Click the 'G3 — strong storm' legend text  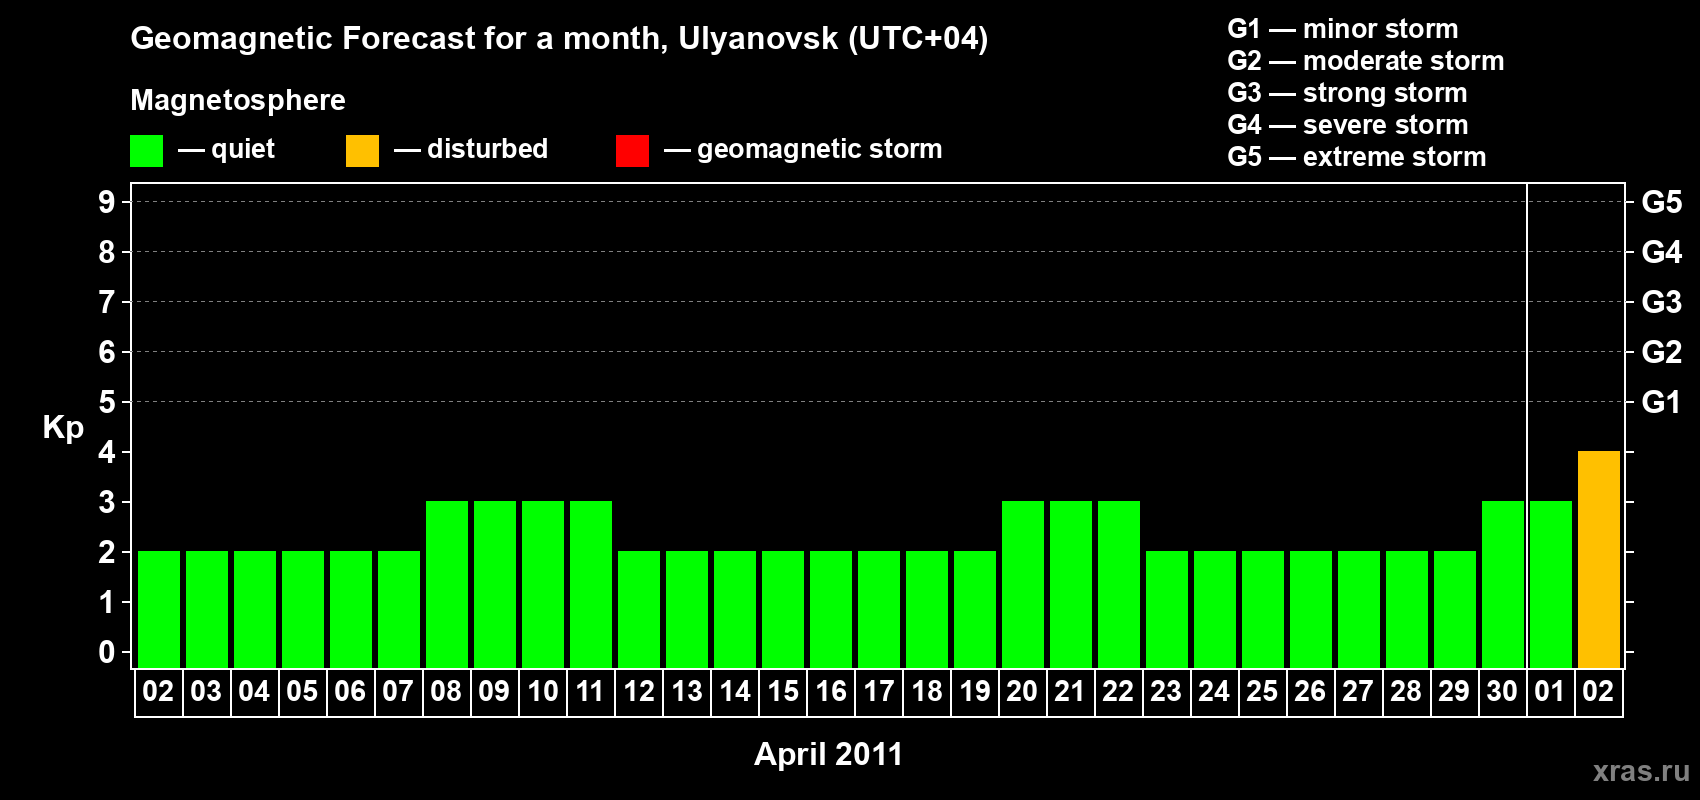pyautogui.click(x=1347, y=93)
